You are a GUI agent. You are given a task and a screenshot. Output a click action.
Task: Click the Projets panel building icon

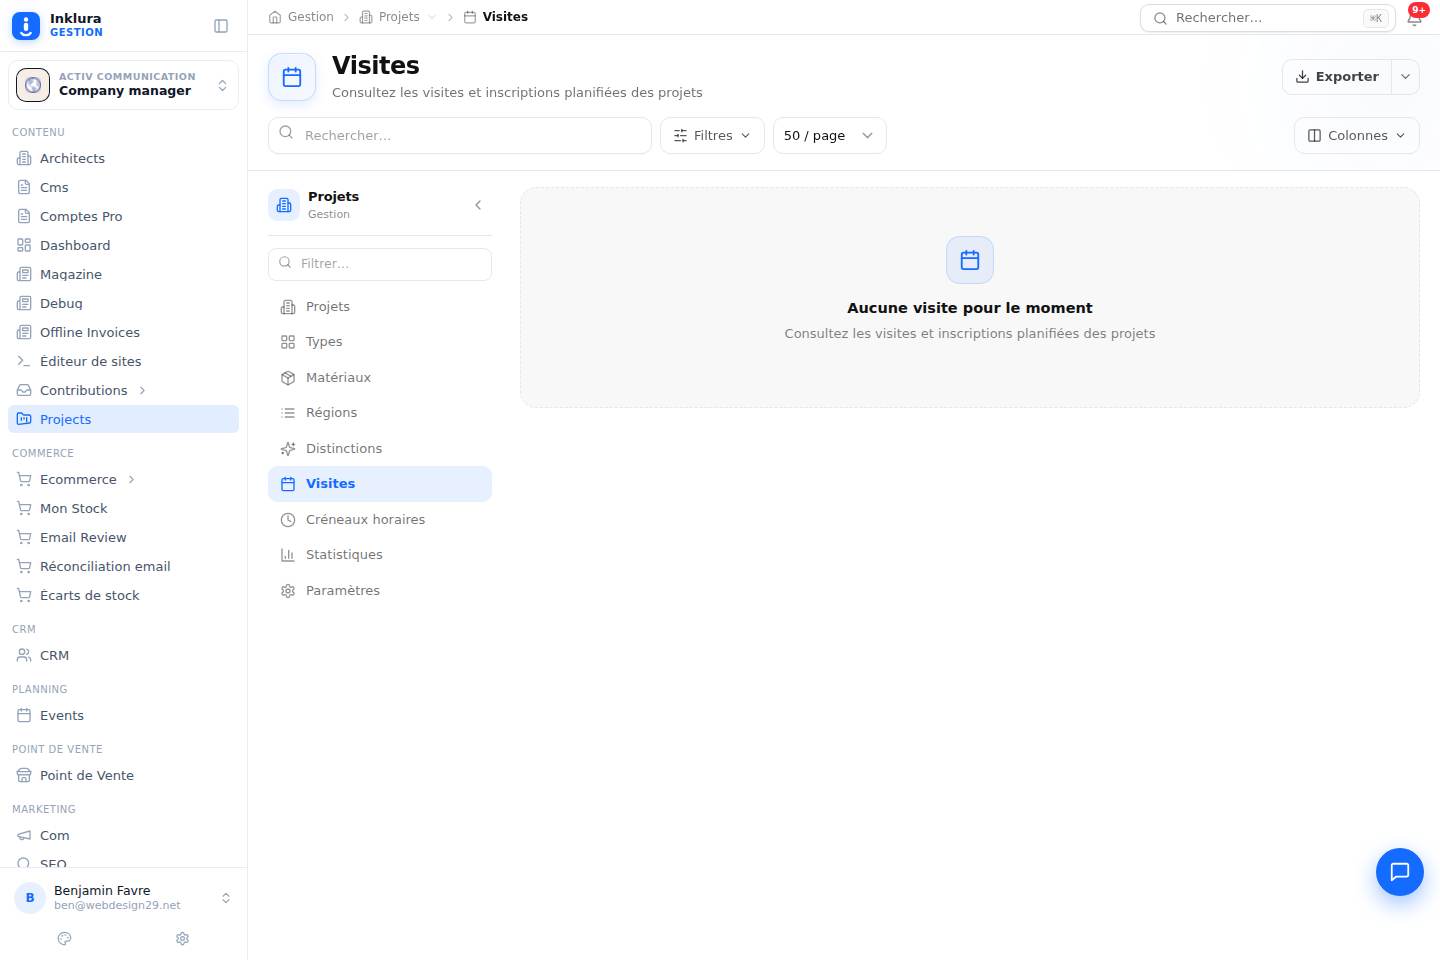click(284, 205)
